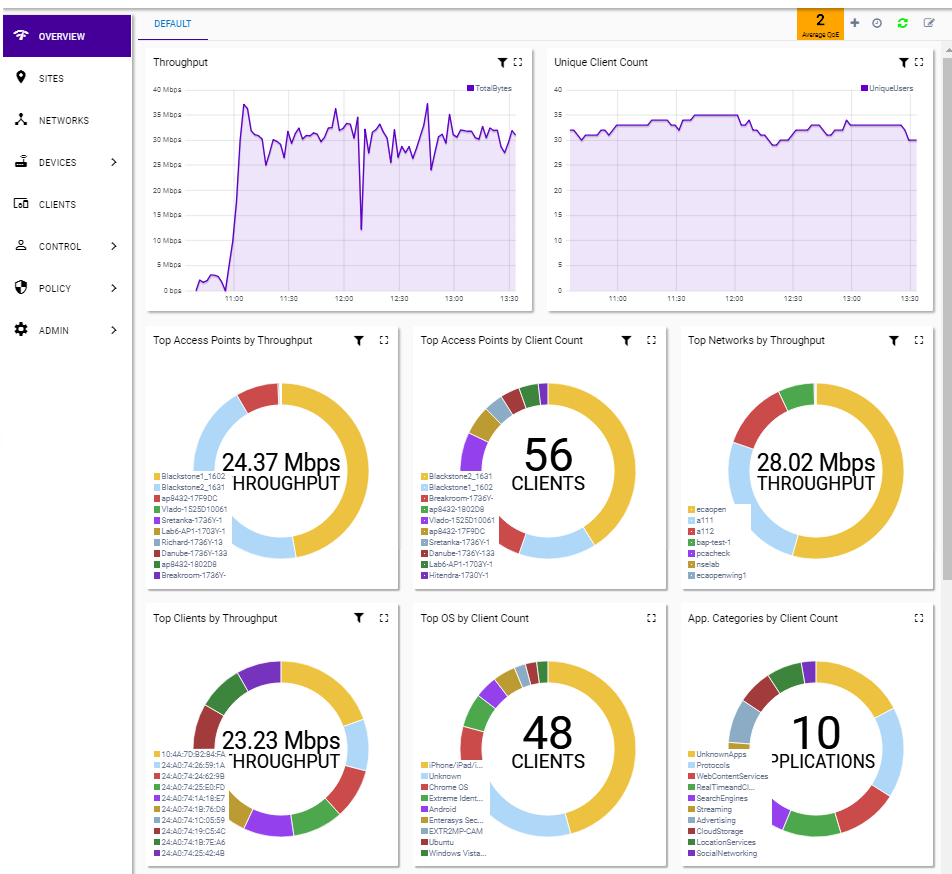Screen dimensions: 952x874
Task: Click the Average QoE score badge
Action: coord(820,25)
